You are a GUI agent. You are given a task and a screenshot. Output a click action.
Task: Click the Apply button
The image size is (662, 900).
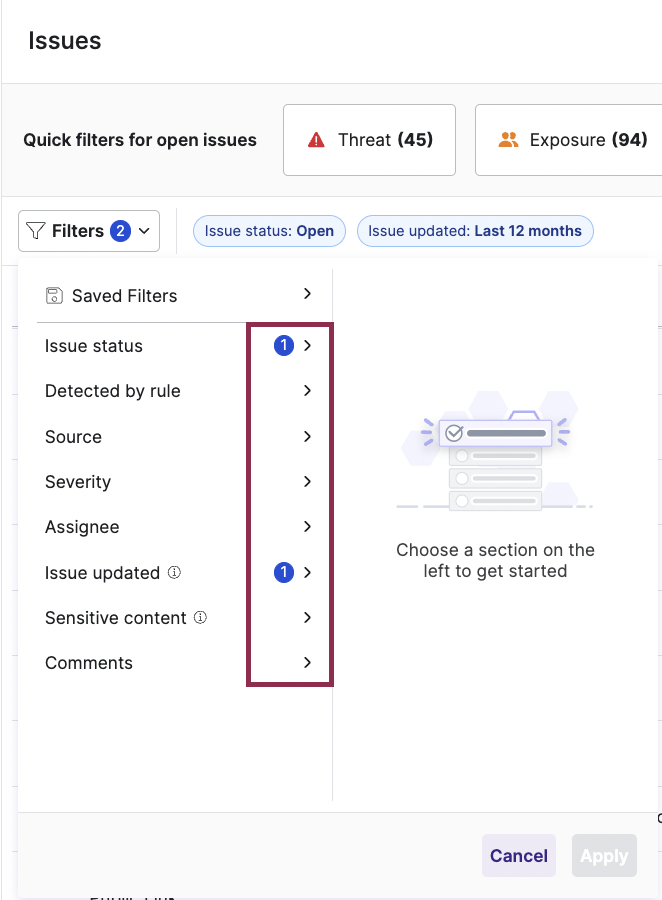(604, 855)
